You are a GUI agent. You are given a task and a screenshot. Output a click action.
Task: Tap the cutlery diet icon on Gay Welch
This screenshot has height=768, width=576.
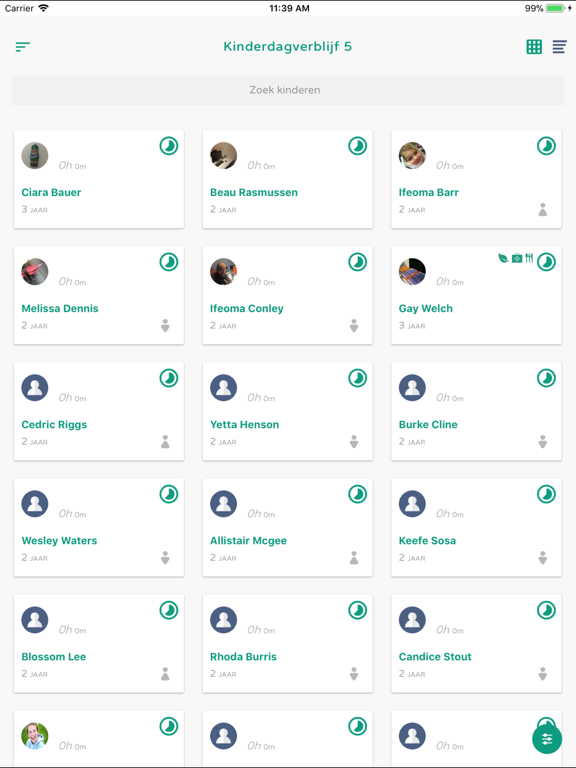529,258
